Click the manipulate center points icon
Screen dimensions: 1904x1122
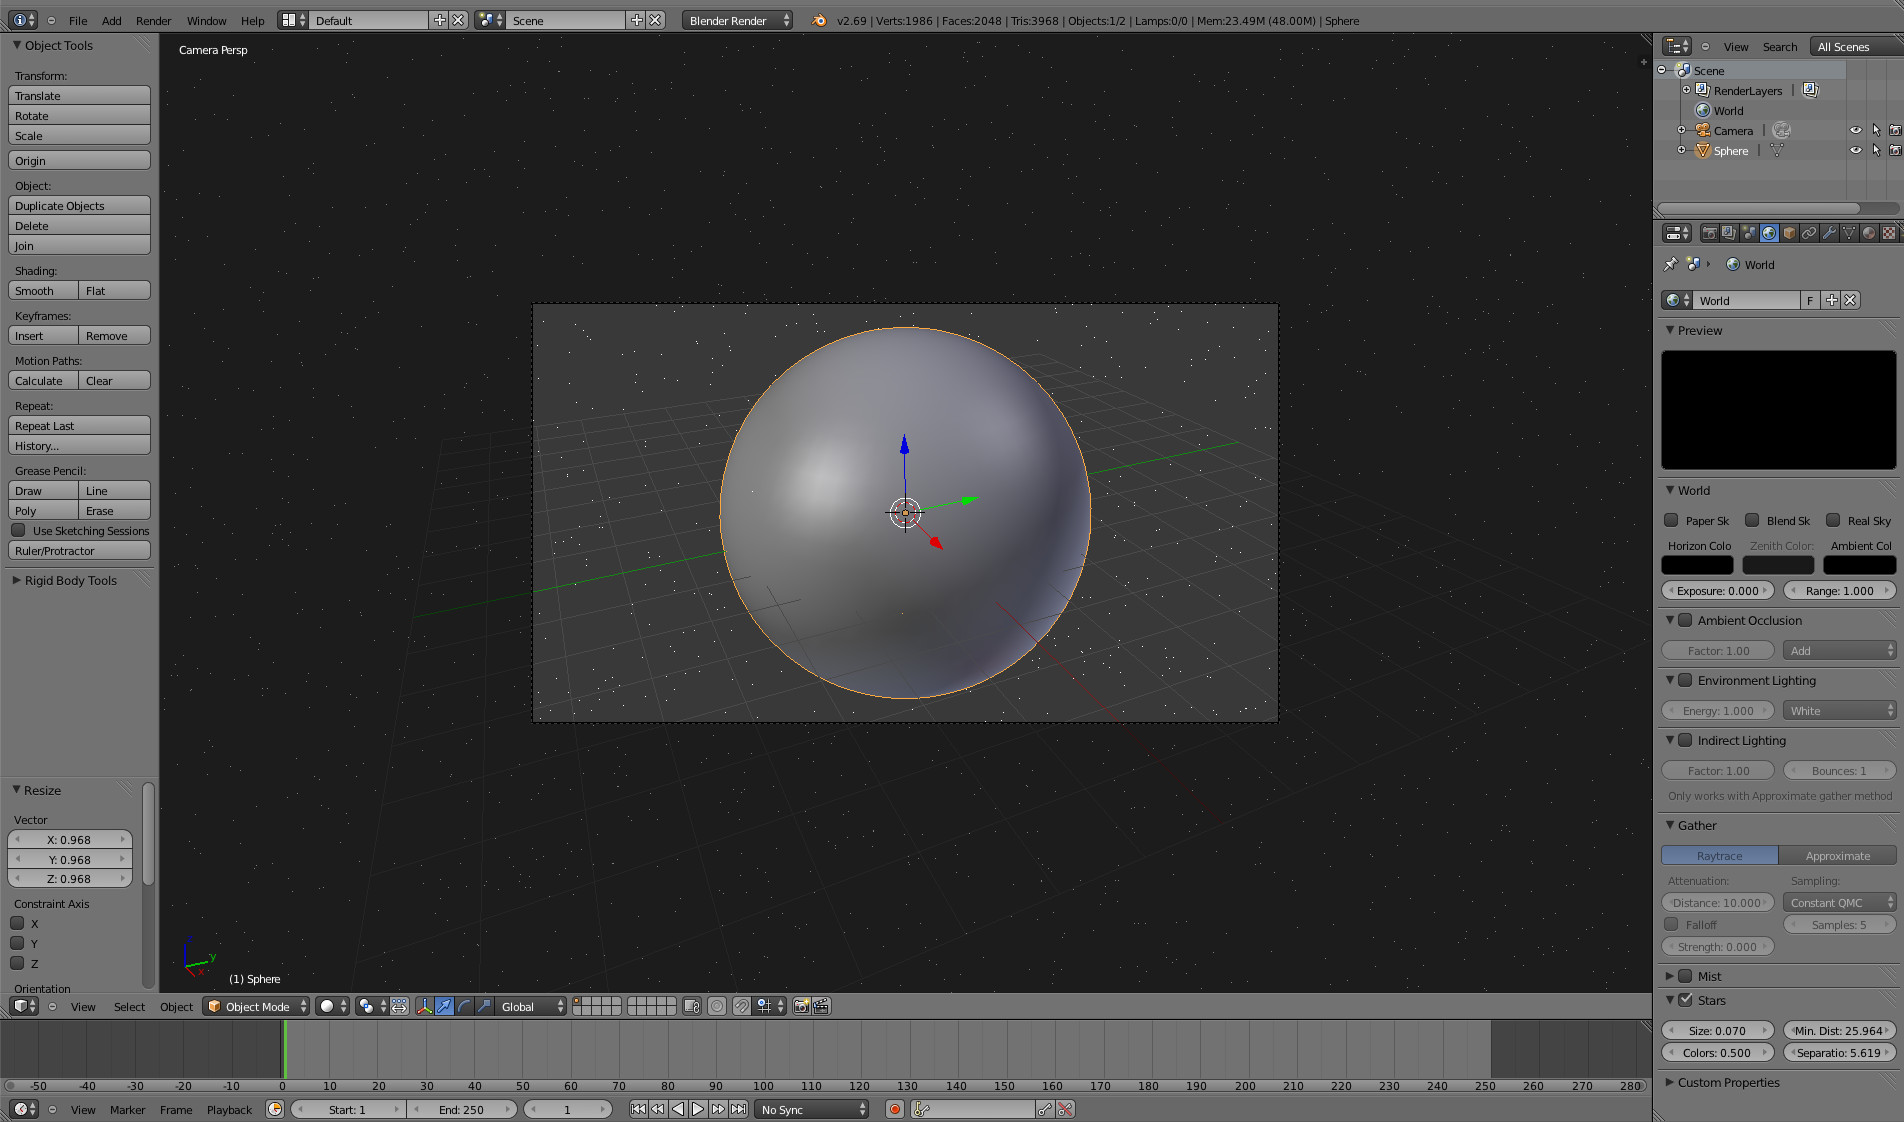click(x=399, y=1006)
